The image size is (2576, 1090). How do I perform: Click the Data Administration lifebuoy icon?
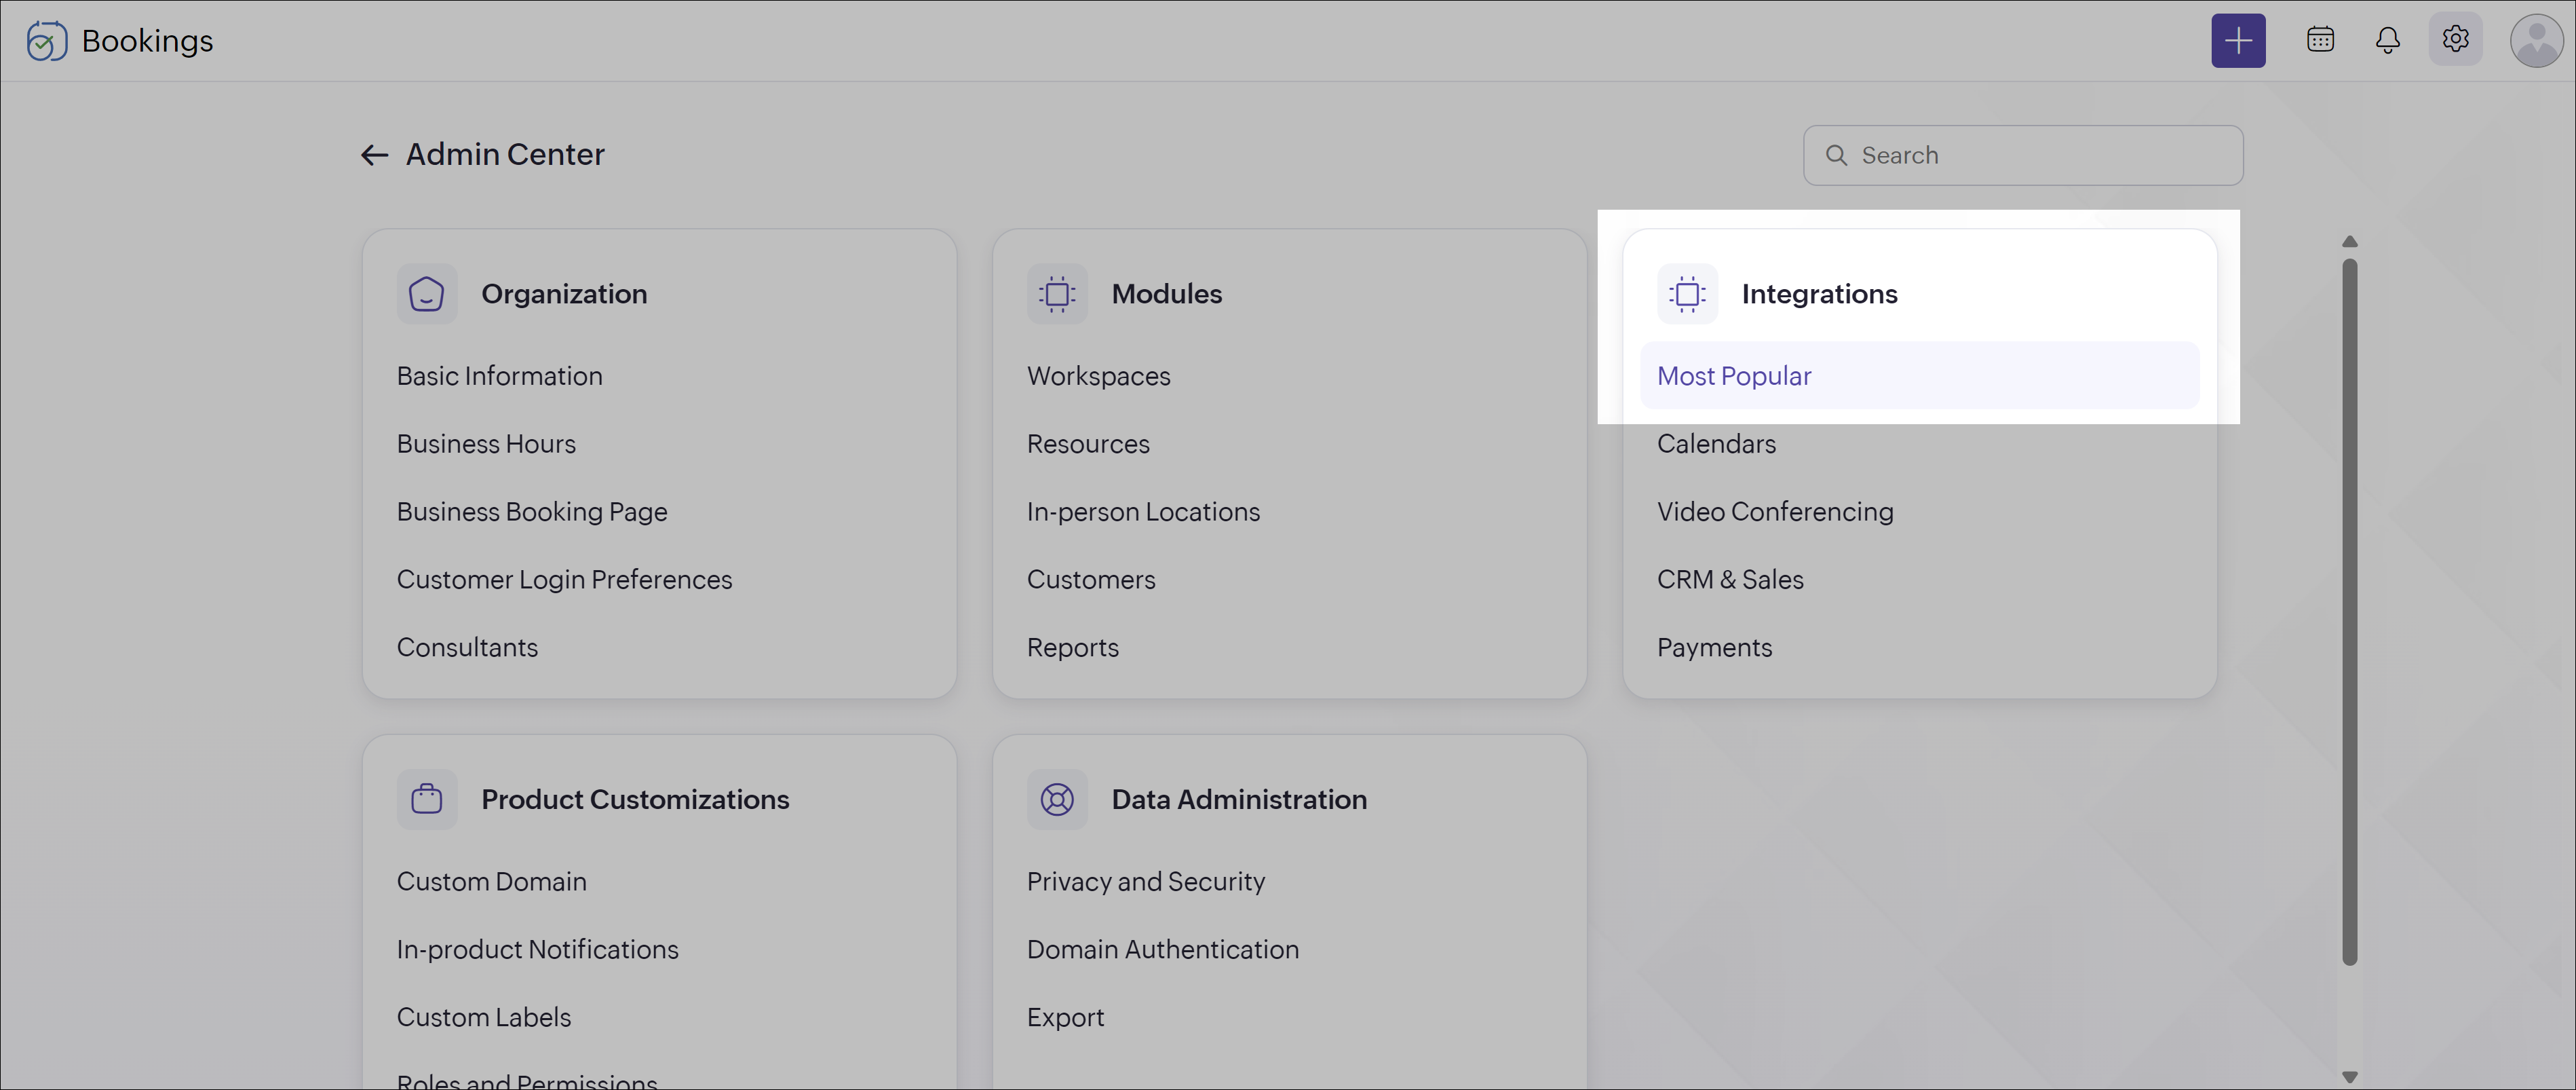1057,799
